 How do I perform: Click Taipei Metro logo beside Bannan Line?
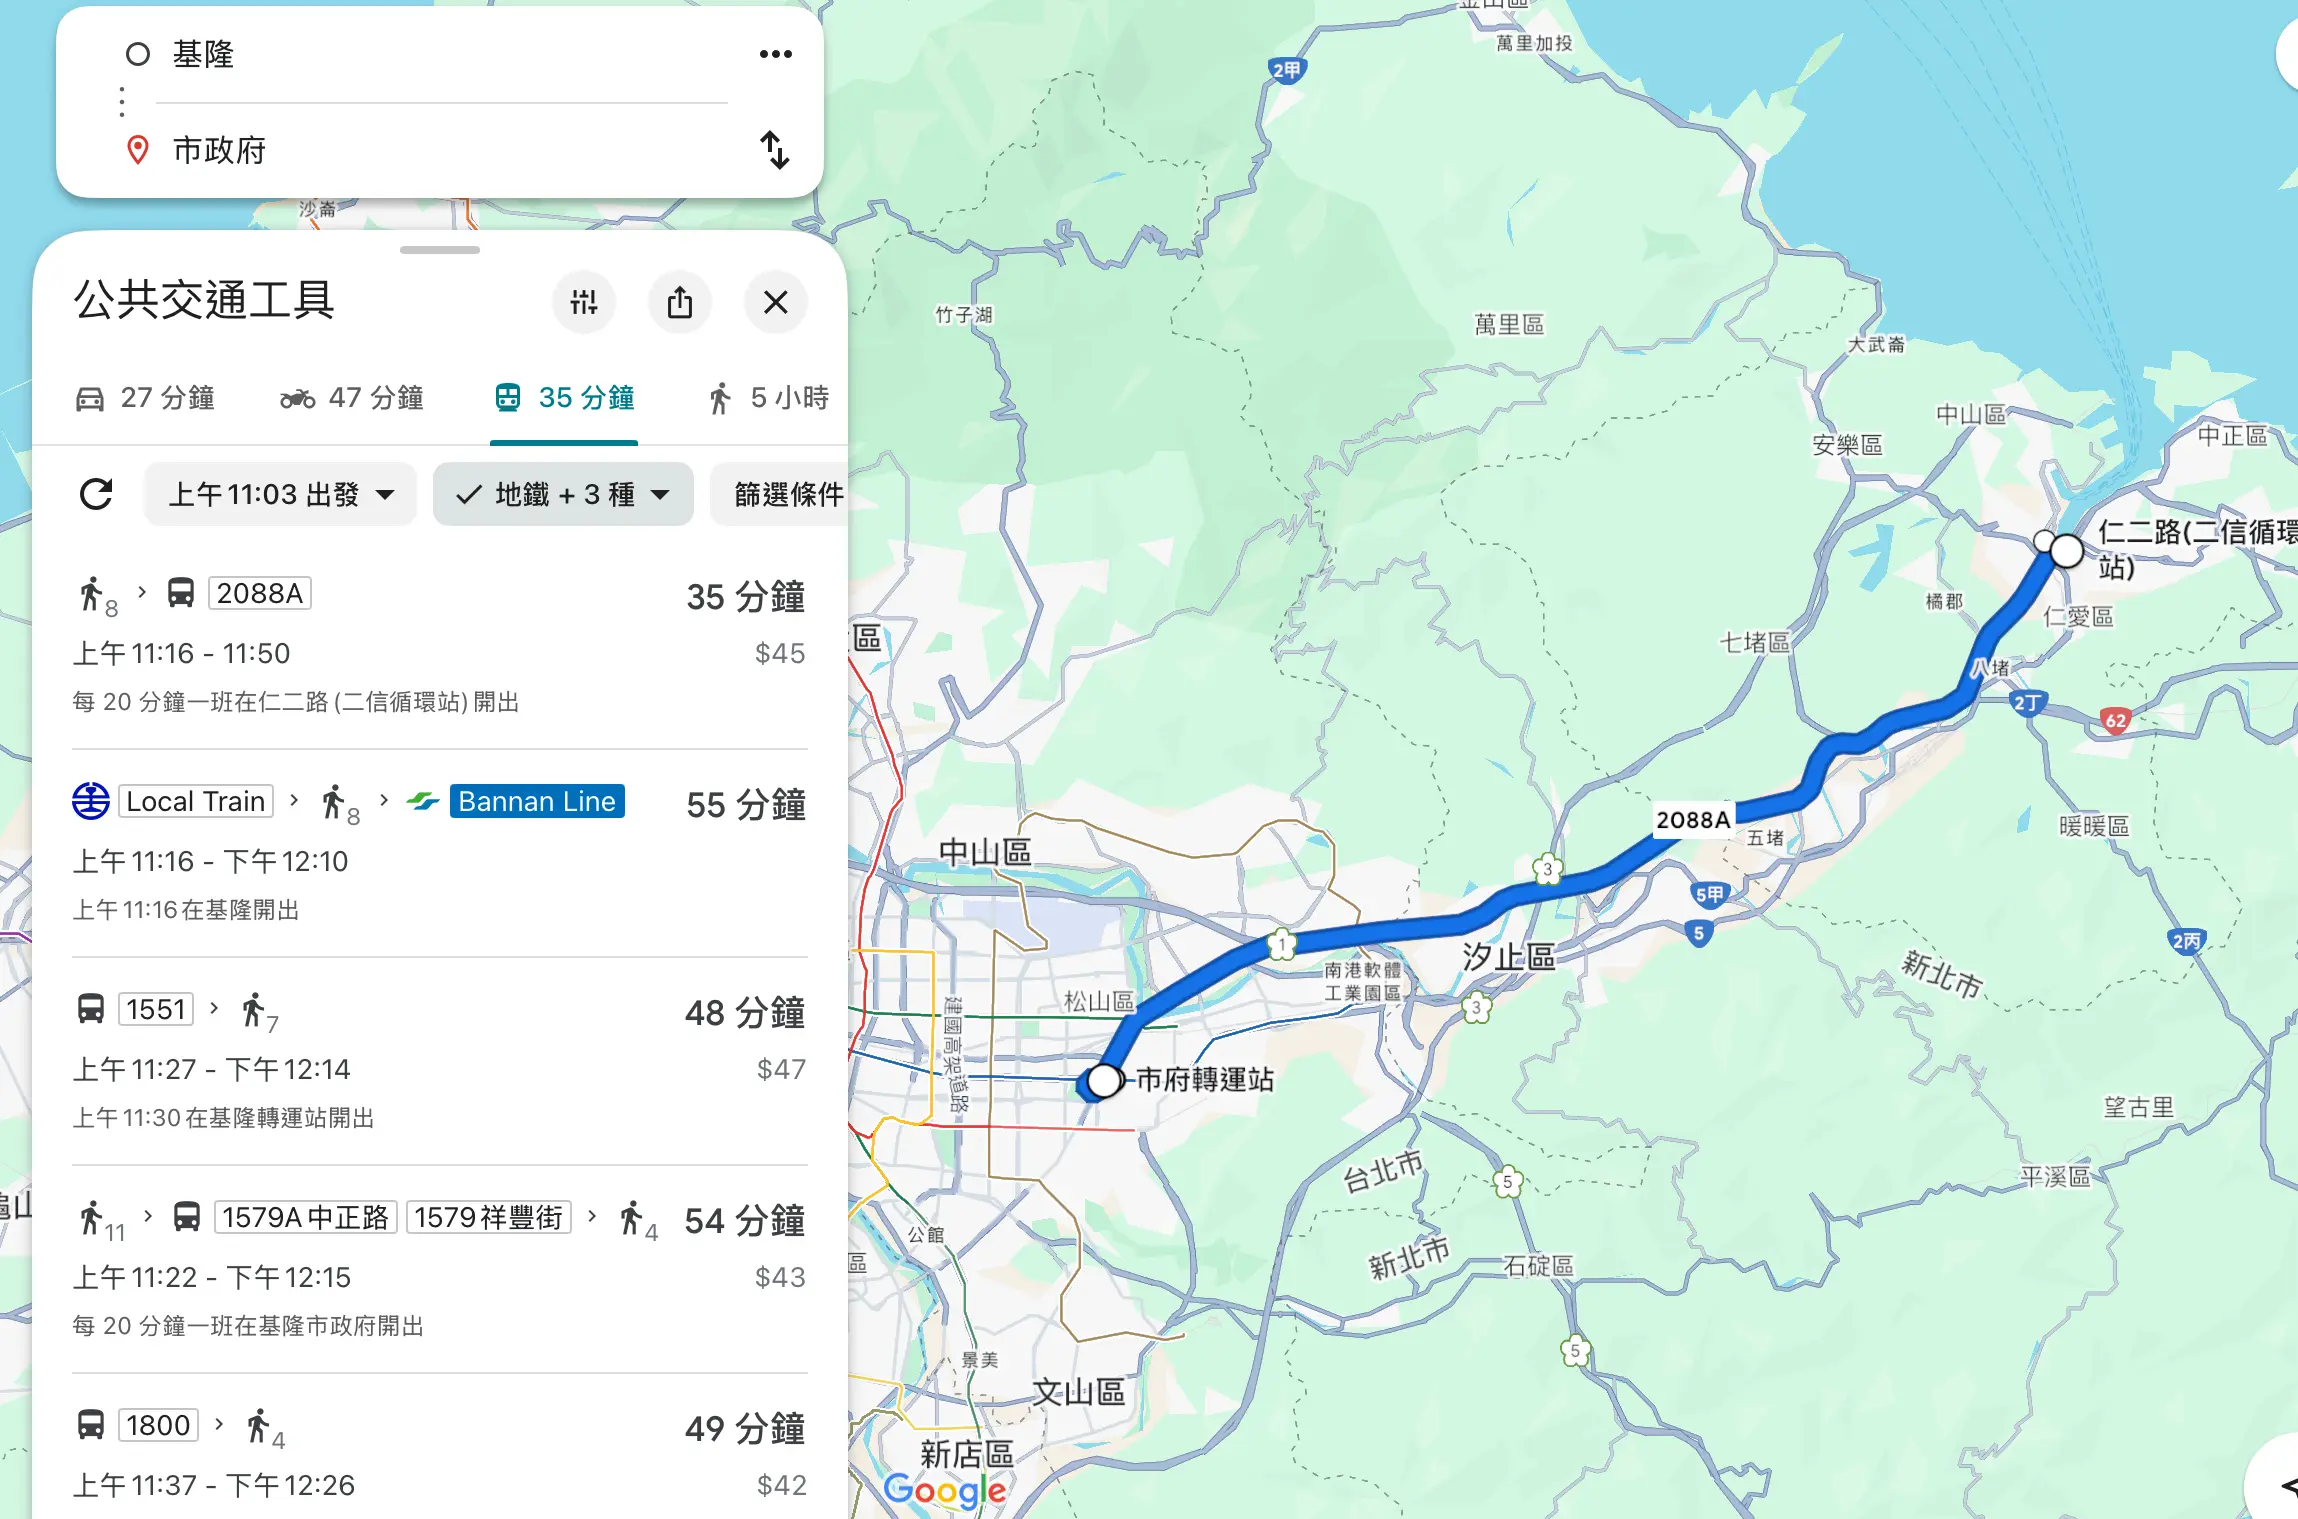point(423,801)
